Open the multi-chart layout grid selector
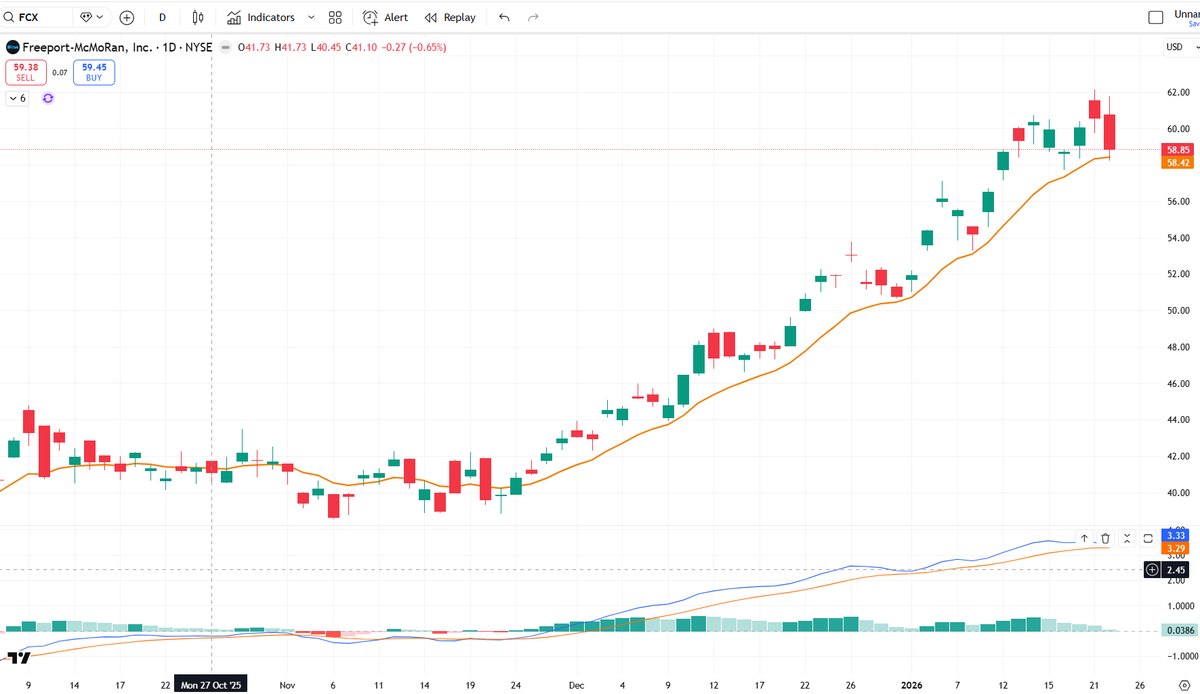Screen dimensions: 1200x694 (x=334, y=17)
